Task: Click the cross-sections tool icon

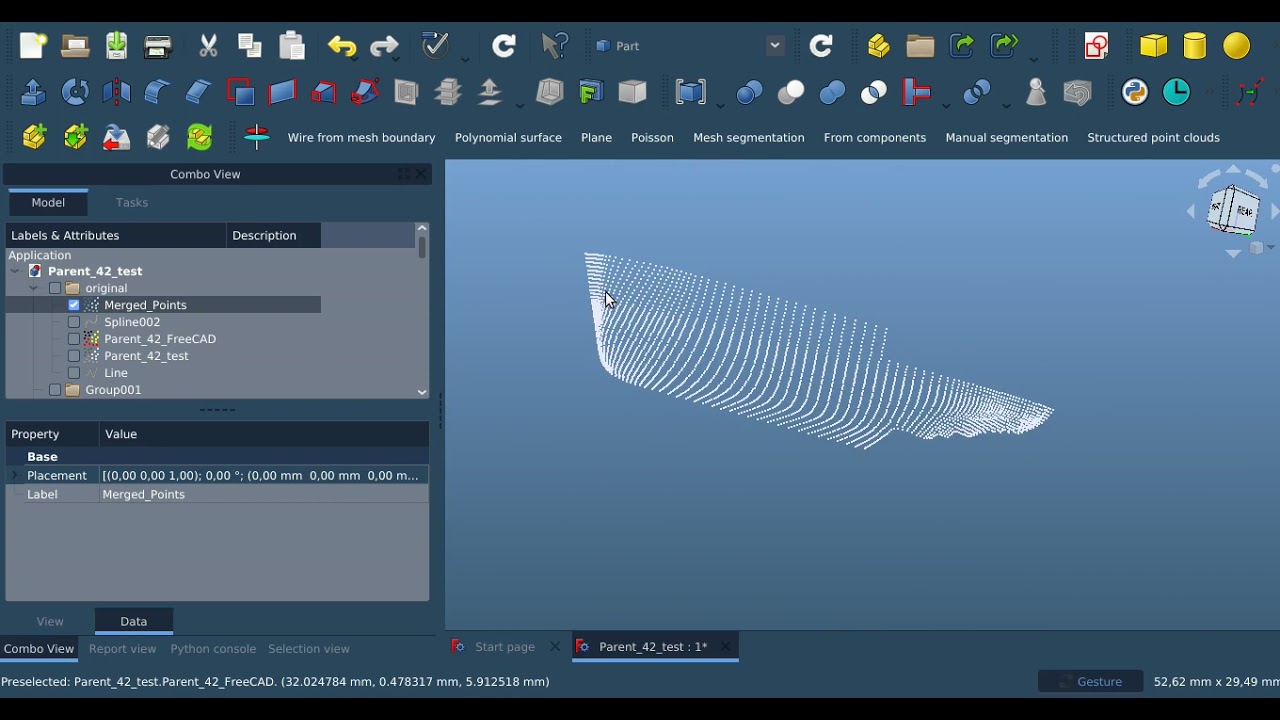Action: coord(447,92)
